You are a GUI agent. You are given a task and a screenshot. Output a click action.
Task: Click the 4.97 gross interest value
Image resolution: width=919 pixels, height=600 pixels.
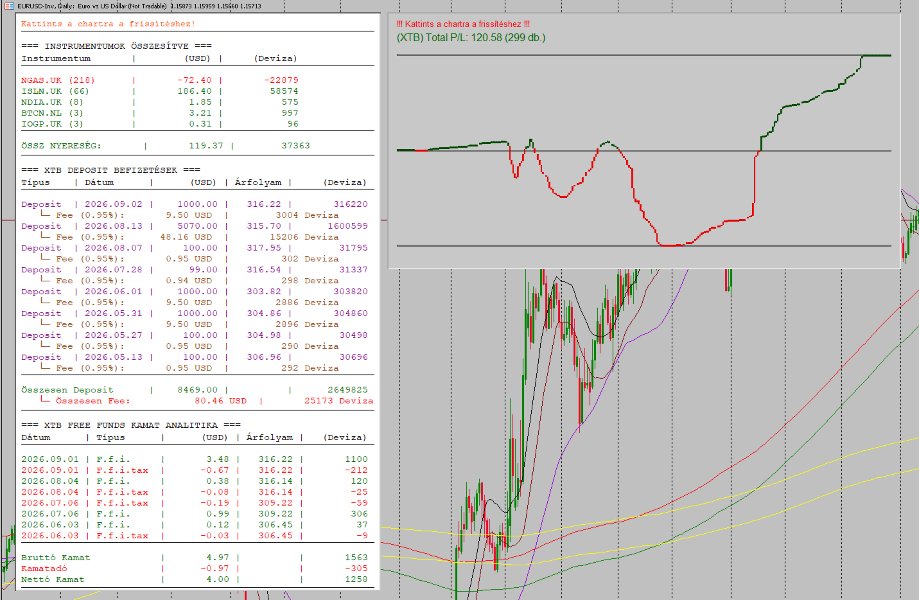click(x=217, y=557)
